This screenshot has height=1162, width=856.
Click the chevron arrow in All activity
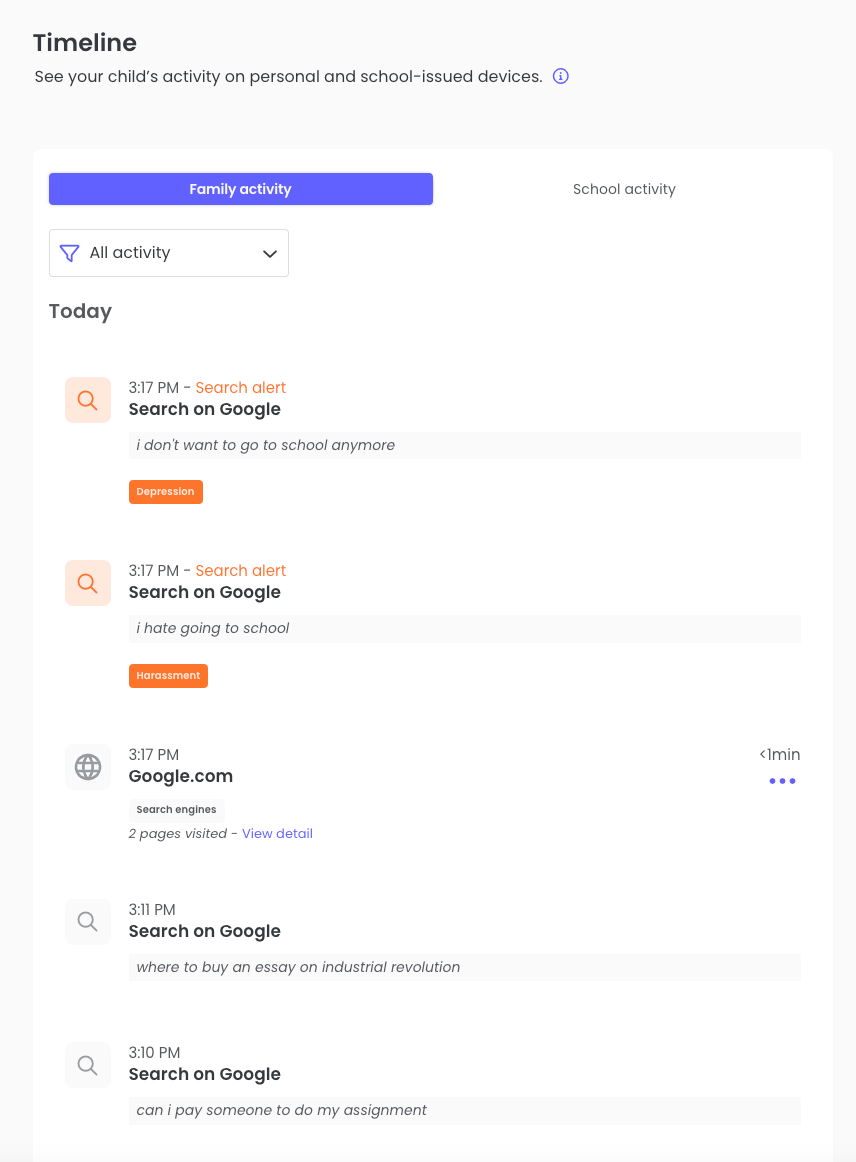270,254
